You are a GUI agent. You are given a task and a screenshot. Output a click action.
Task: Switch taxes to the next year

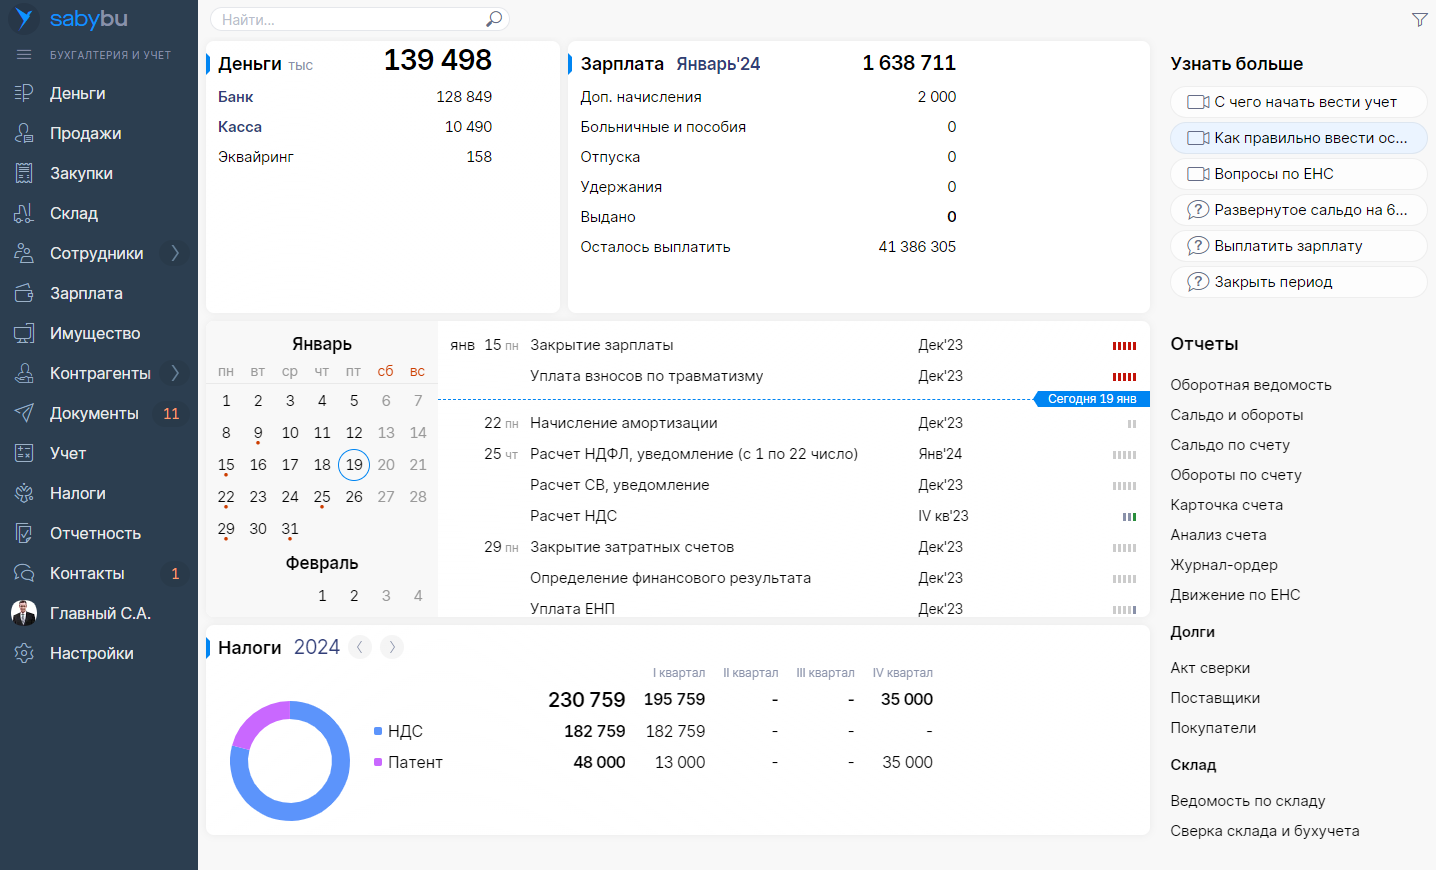click(392, 647)
